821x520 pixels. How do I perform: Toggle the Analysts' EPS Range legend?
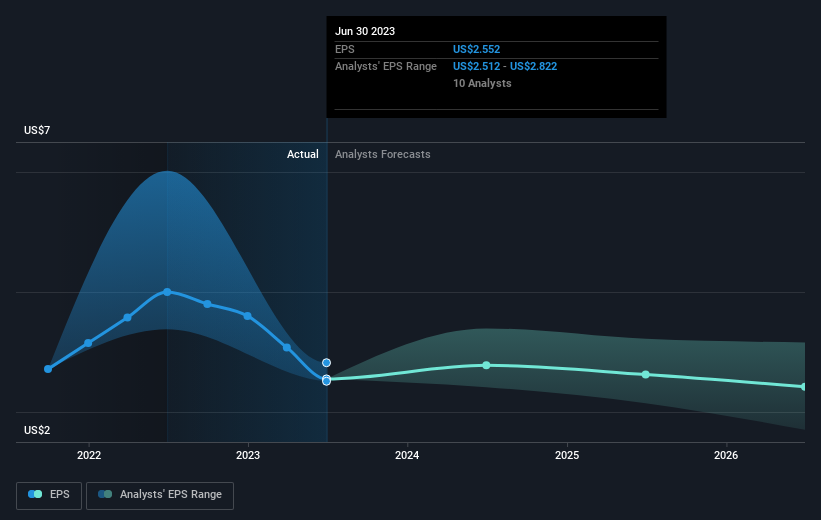pyautogui.click(x=160, y=495)
